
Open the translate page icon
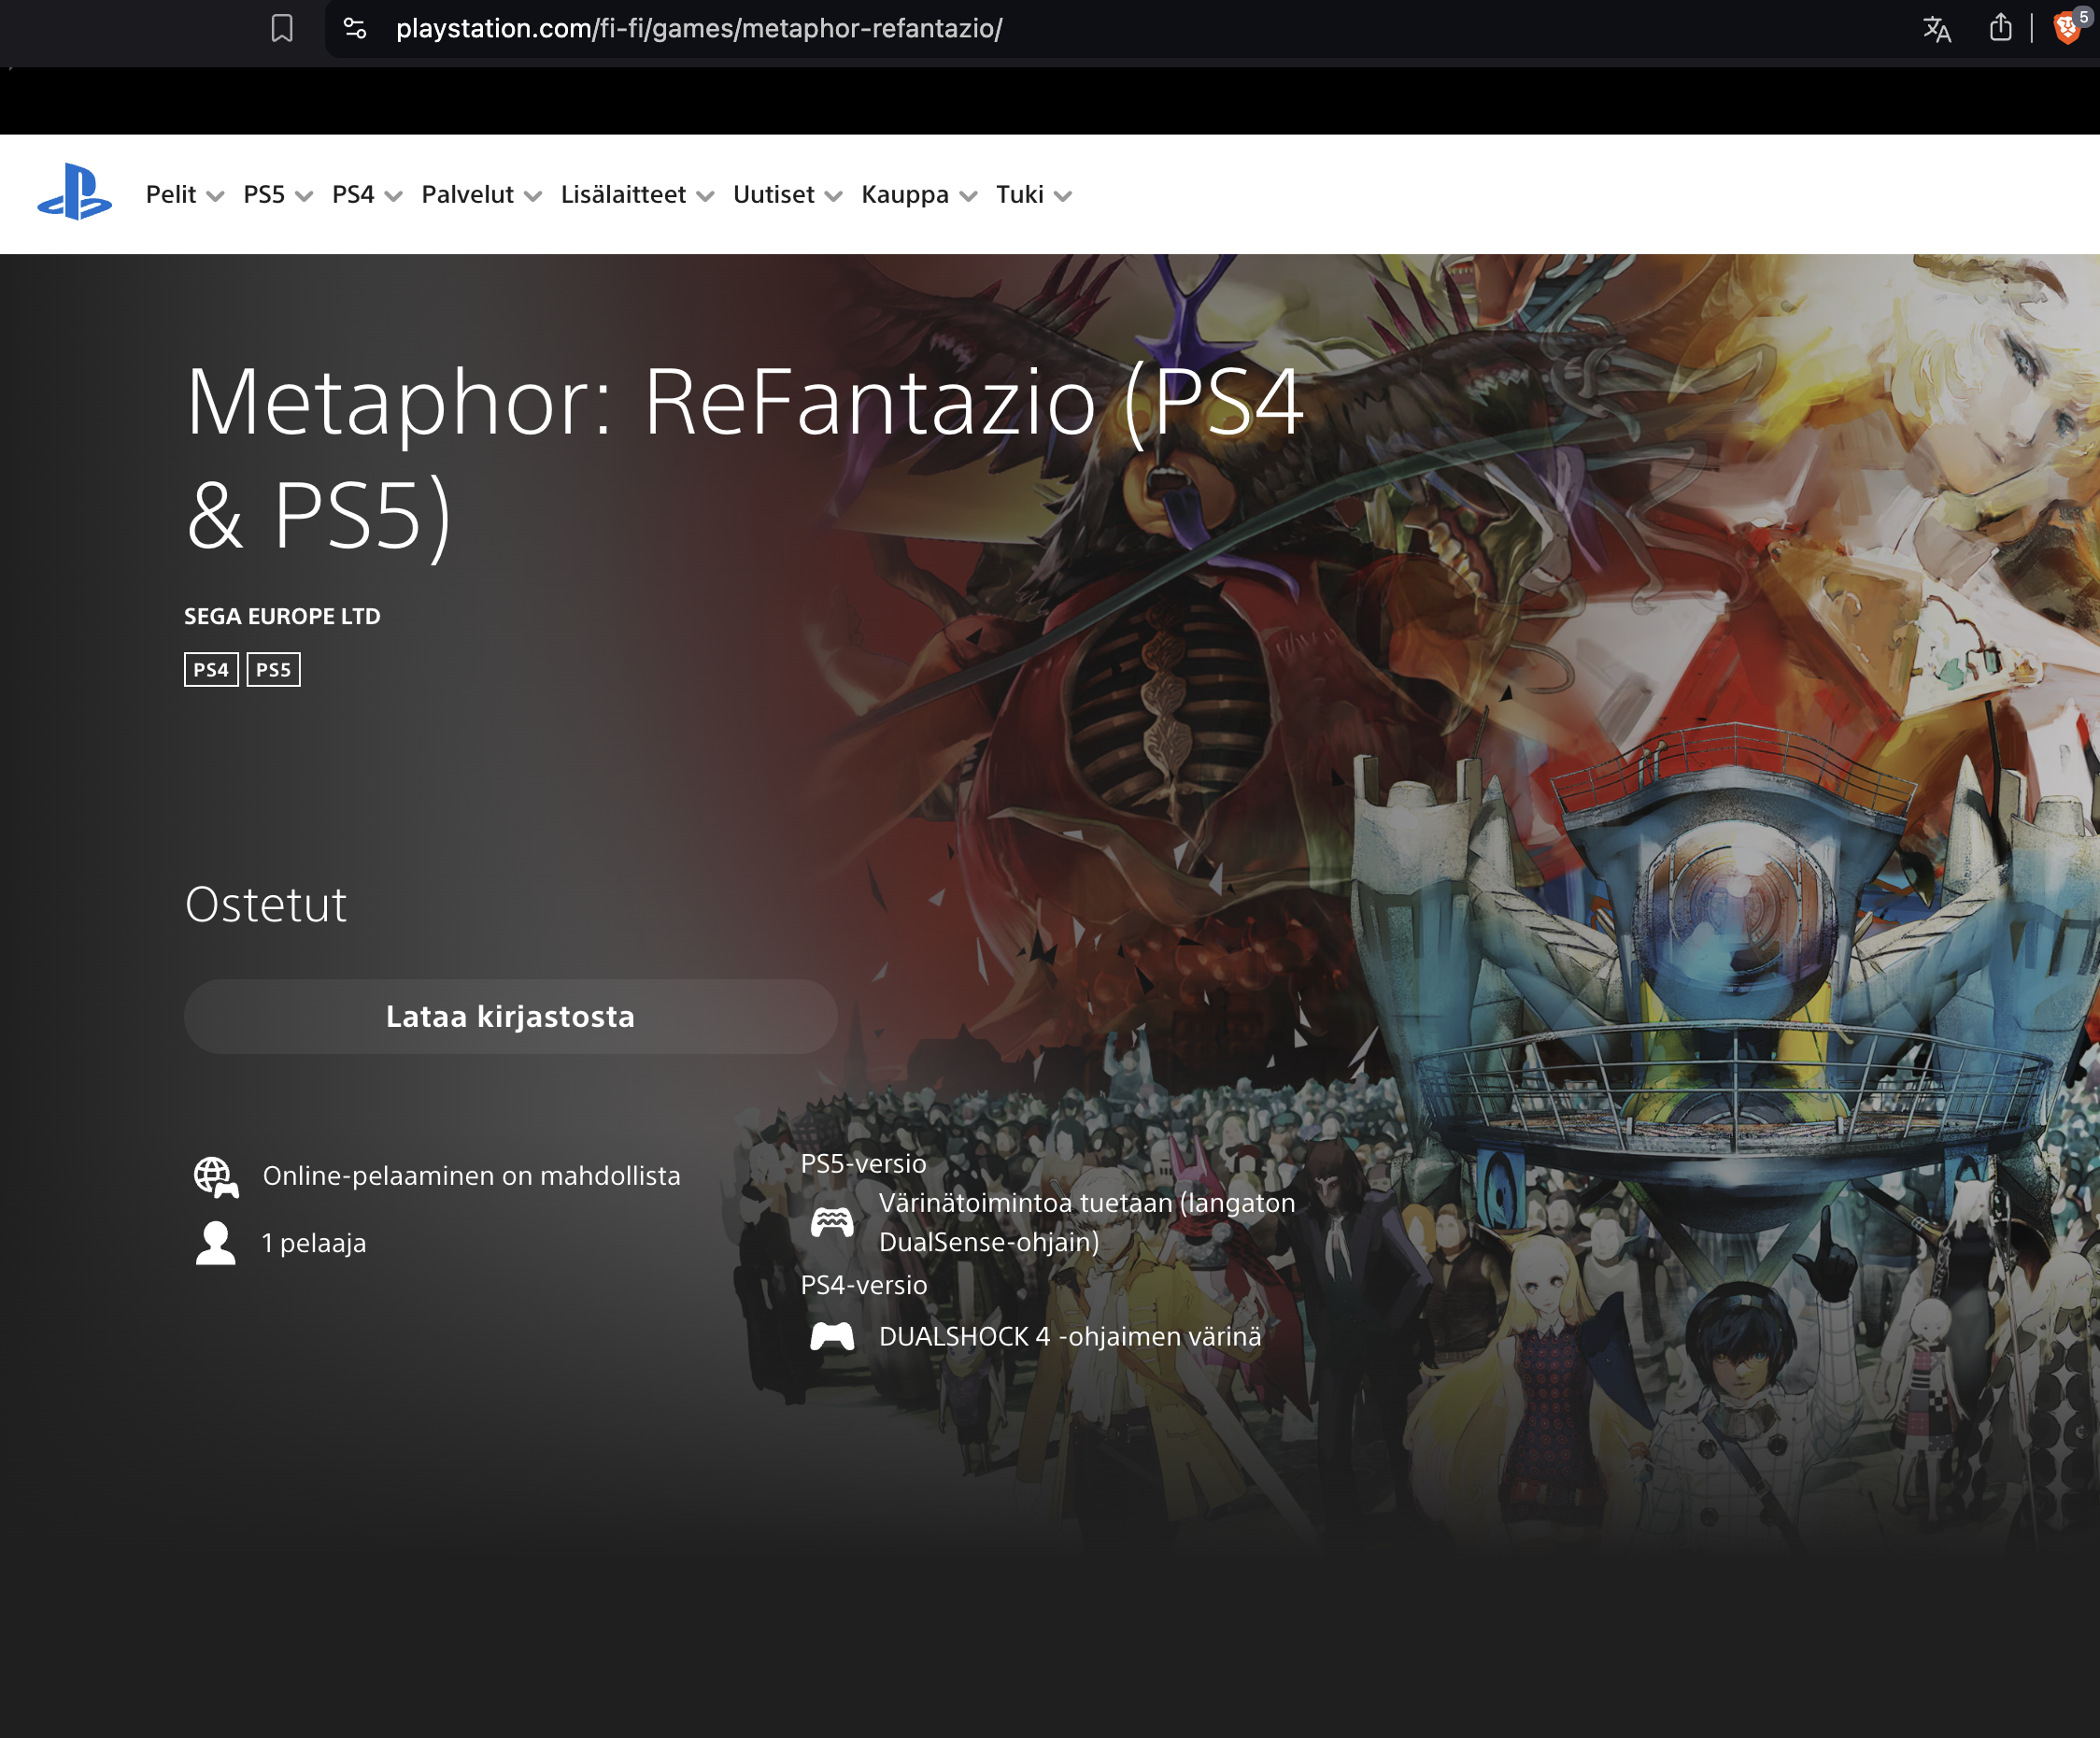pos(1937,28)
